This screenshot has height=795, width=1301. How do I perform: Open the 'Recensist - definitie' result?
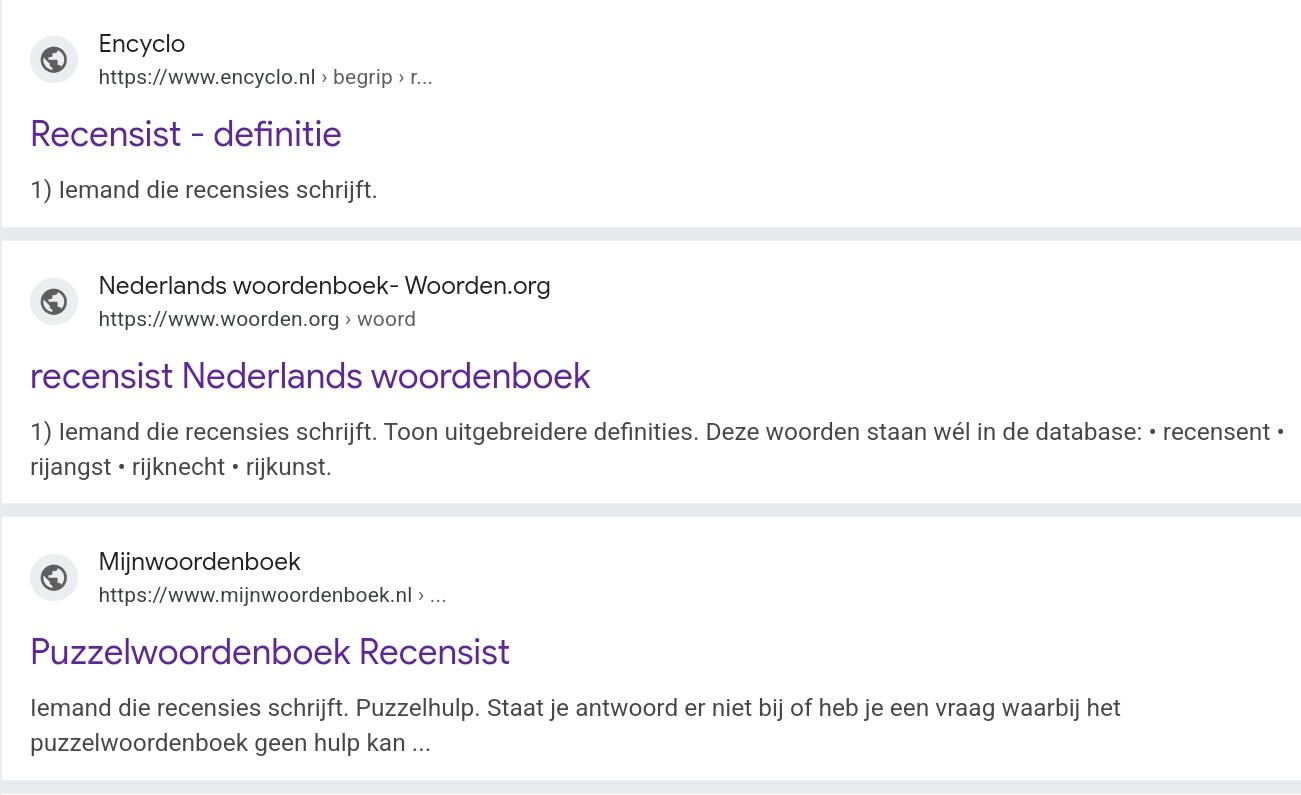coord(186,134)
